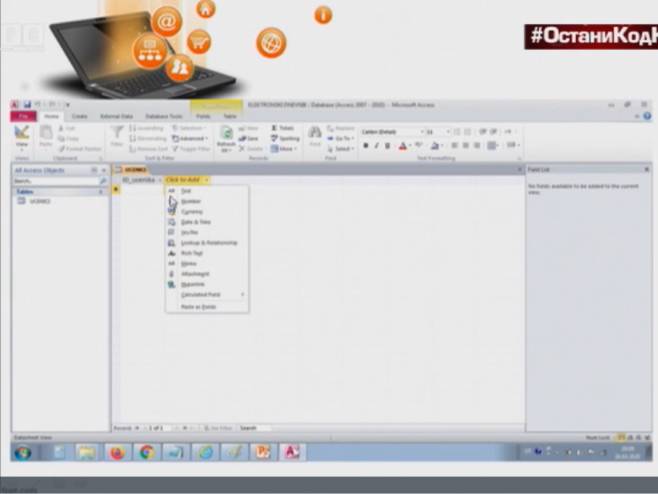Click the navigation pane Search field

[56, 181]
